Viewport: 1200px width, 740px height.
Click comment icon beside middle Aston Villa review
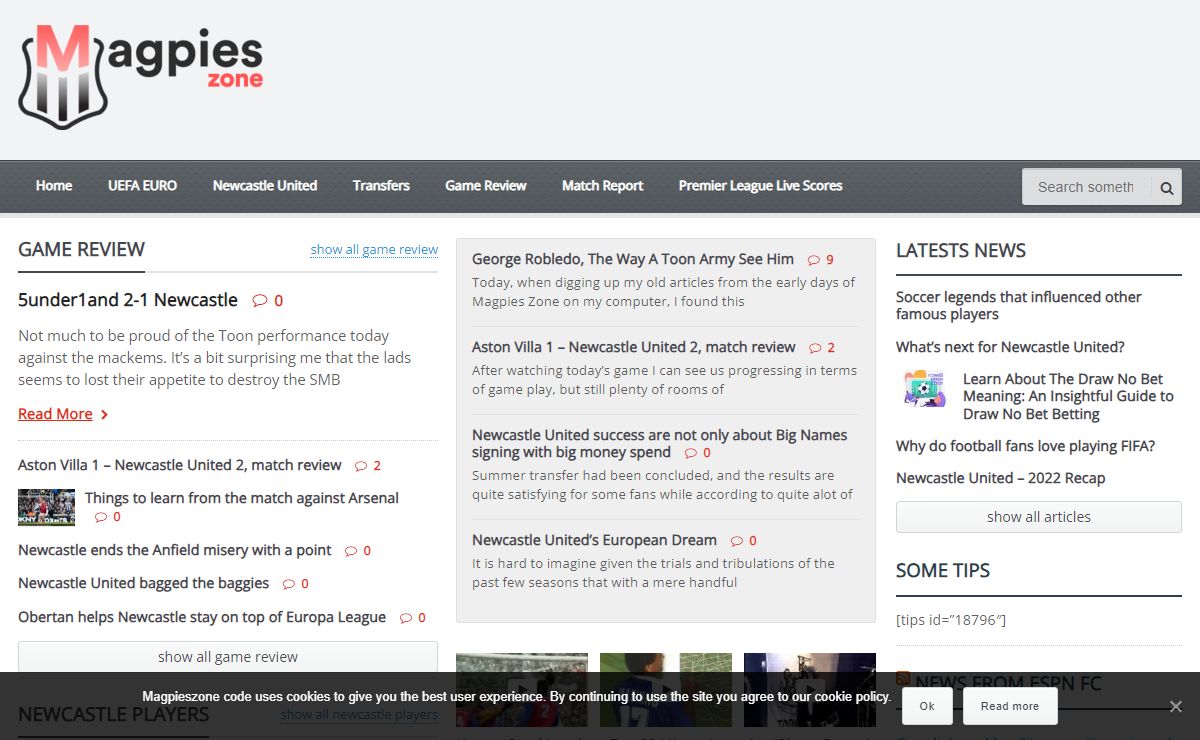815,348
